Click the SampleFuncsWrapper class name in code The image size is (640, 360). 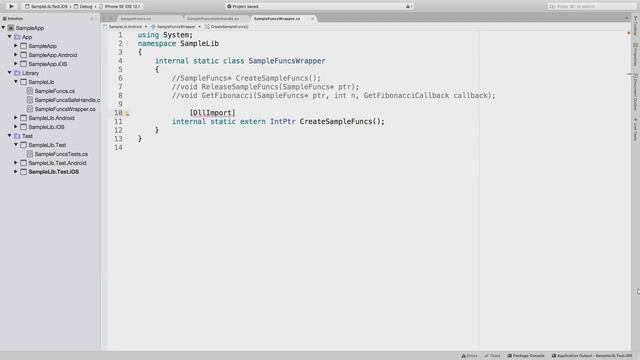pyautogui.click(x=287, y=61)
